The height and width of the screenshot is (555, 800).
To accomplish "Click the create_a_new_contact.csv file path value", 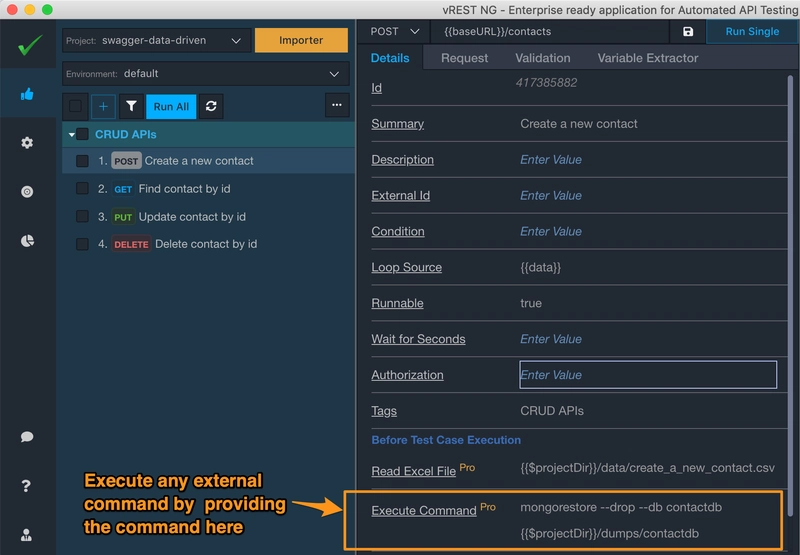I will coord(647,468).
